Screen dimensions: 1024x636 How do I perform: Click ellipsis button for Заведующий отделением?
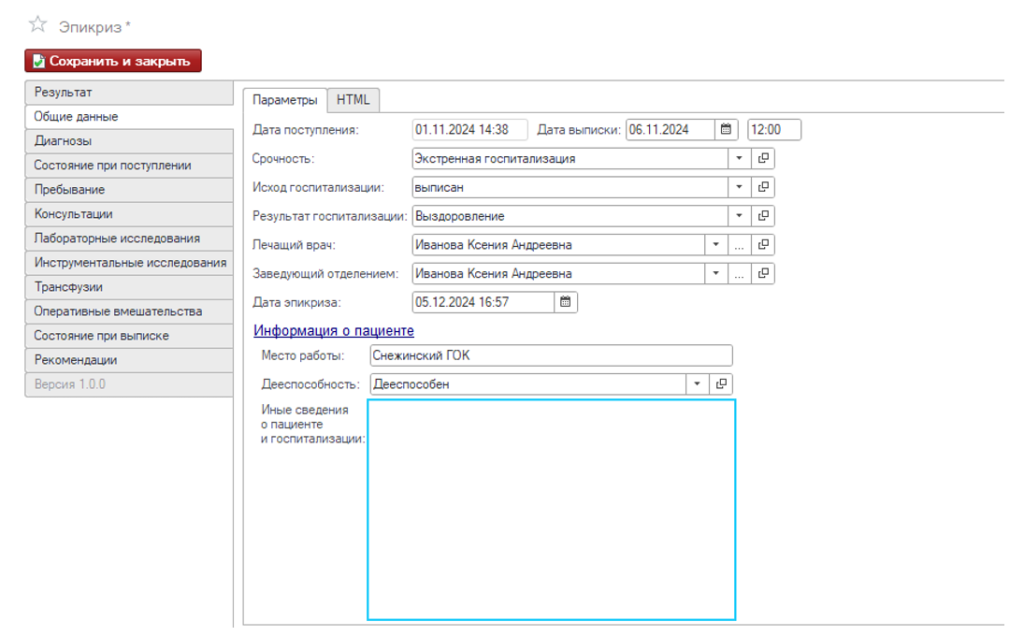tap(739, 274)
